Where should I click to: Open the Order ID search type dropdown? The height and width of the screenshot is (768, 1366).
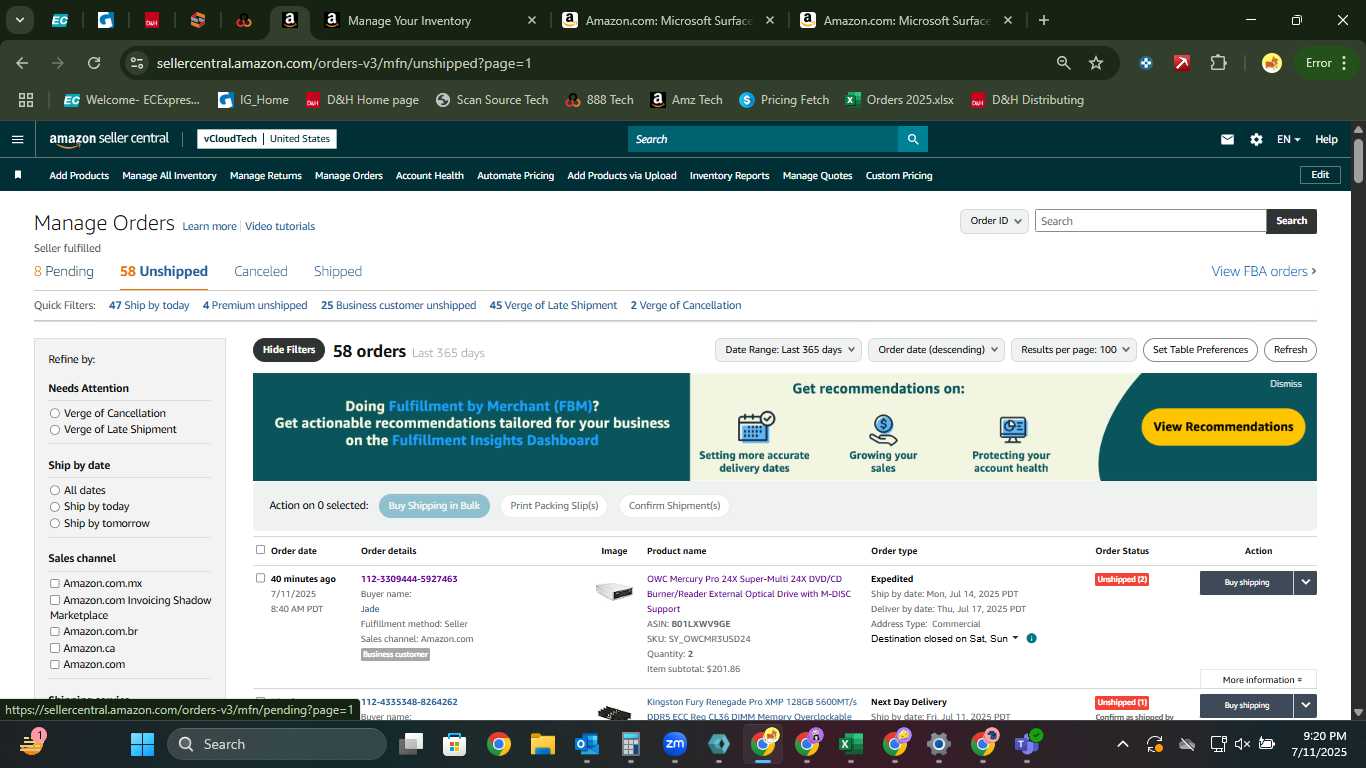[994, 221]
